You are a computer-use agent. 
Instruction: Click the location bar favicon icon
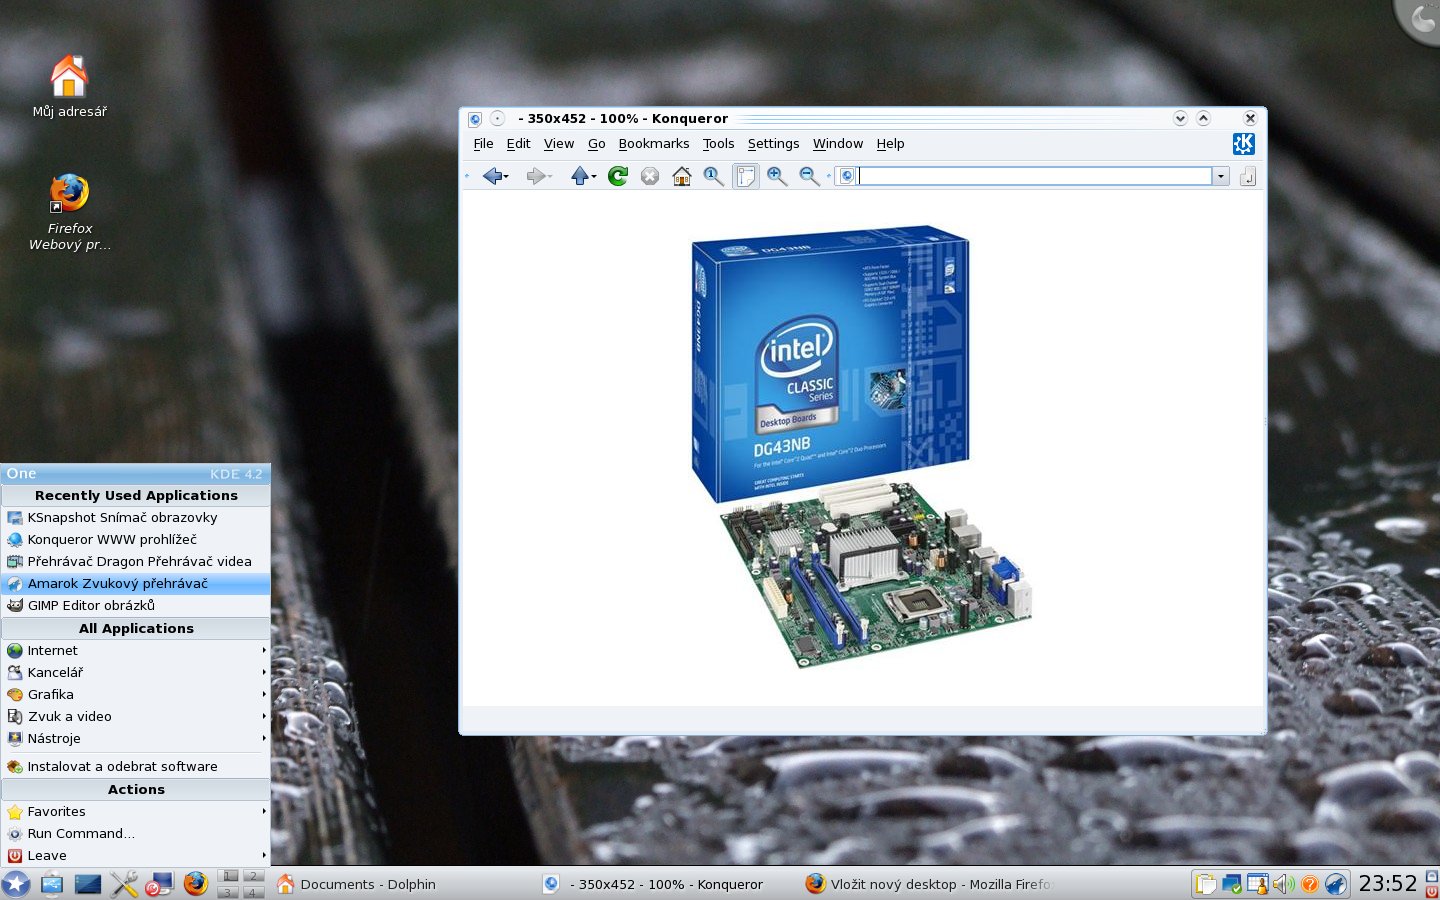click(846, 176)
